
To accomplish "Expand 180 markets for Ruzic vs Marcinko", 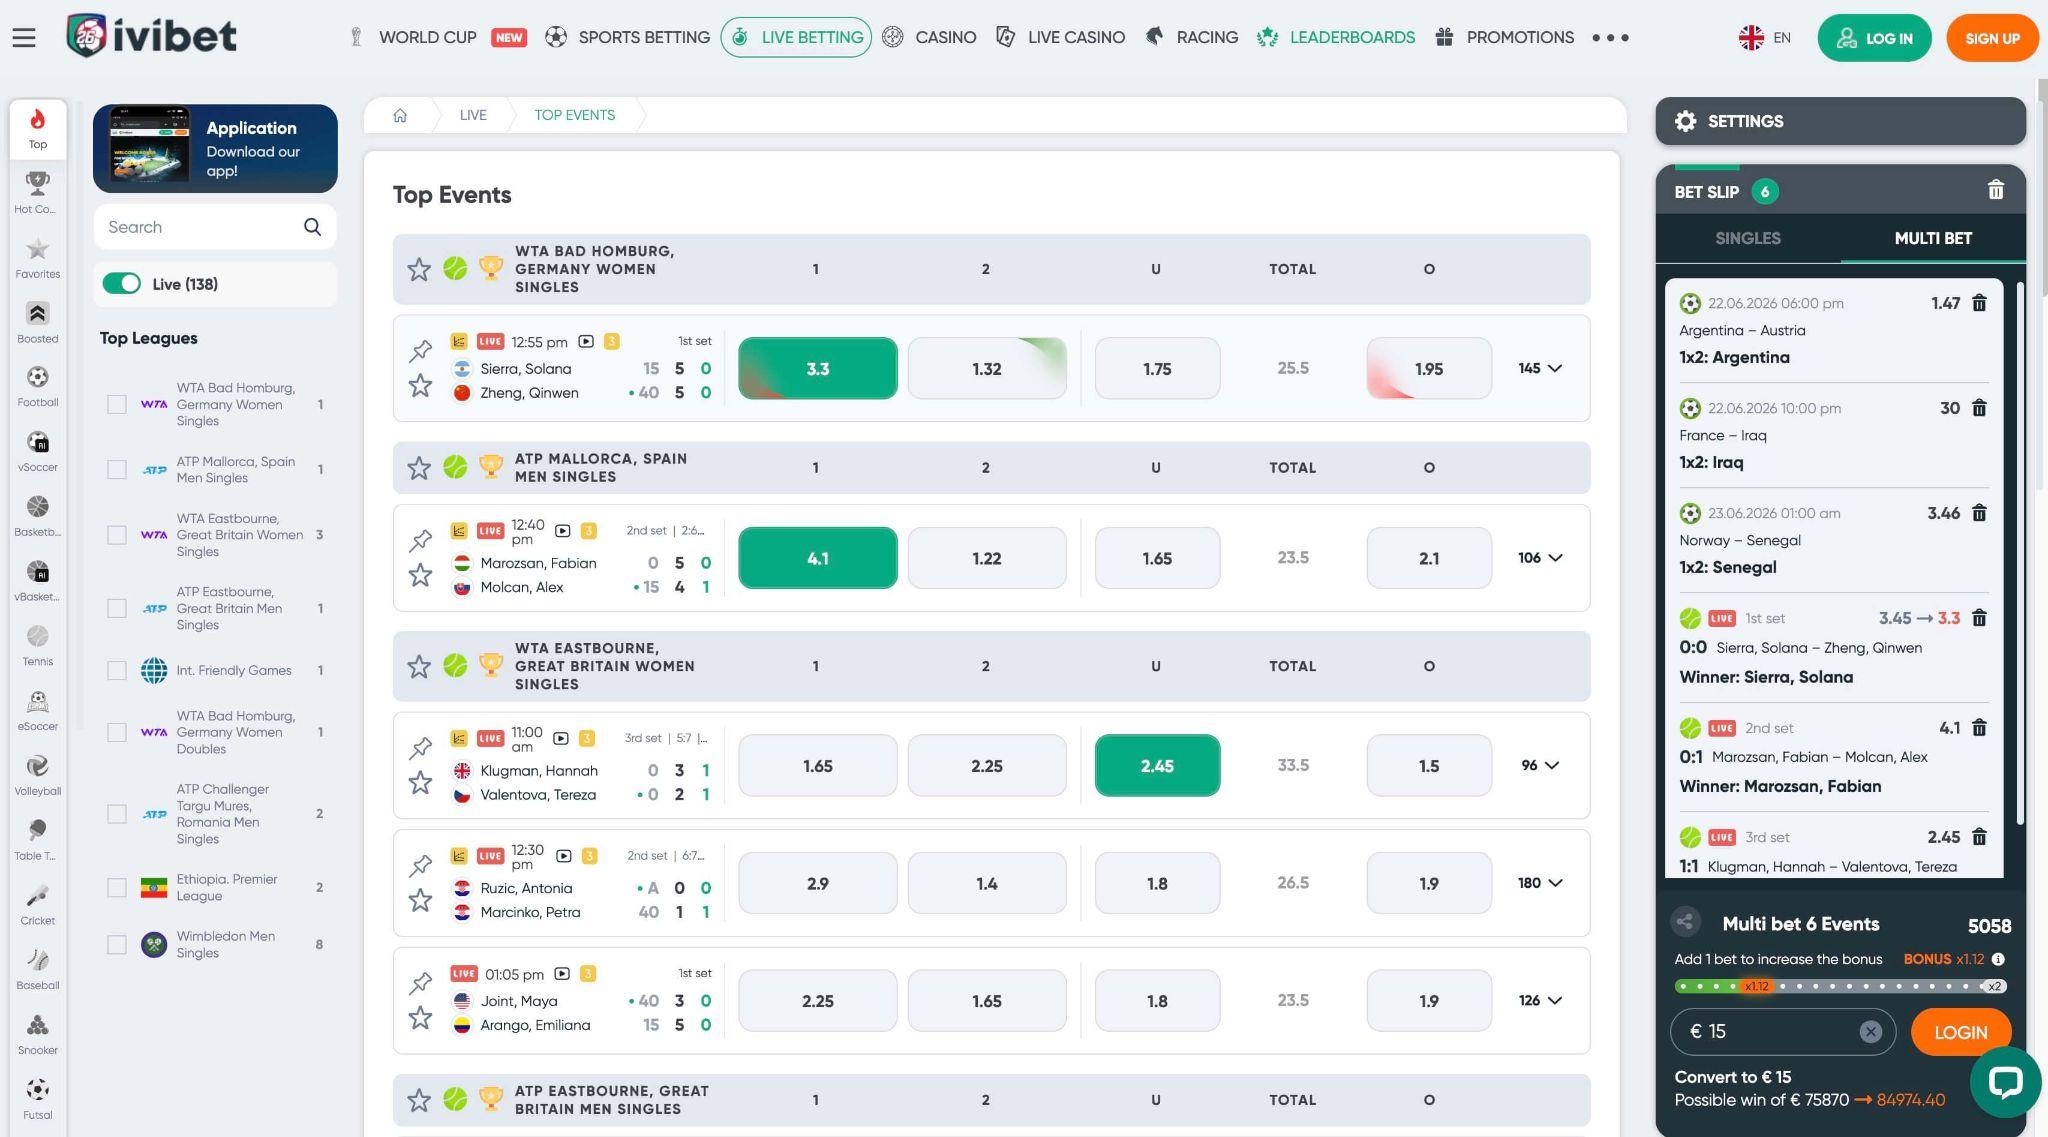I will point(1540,883).
